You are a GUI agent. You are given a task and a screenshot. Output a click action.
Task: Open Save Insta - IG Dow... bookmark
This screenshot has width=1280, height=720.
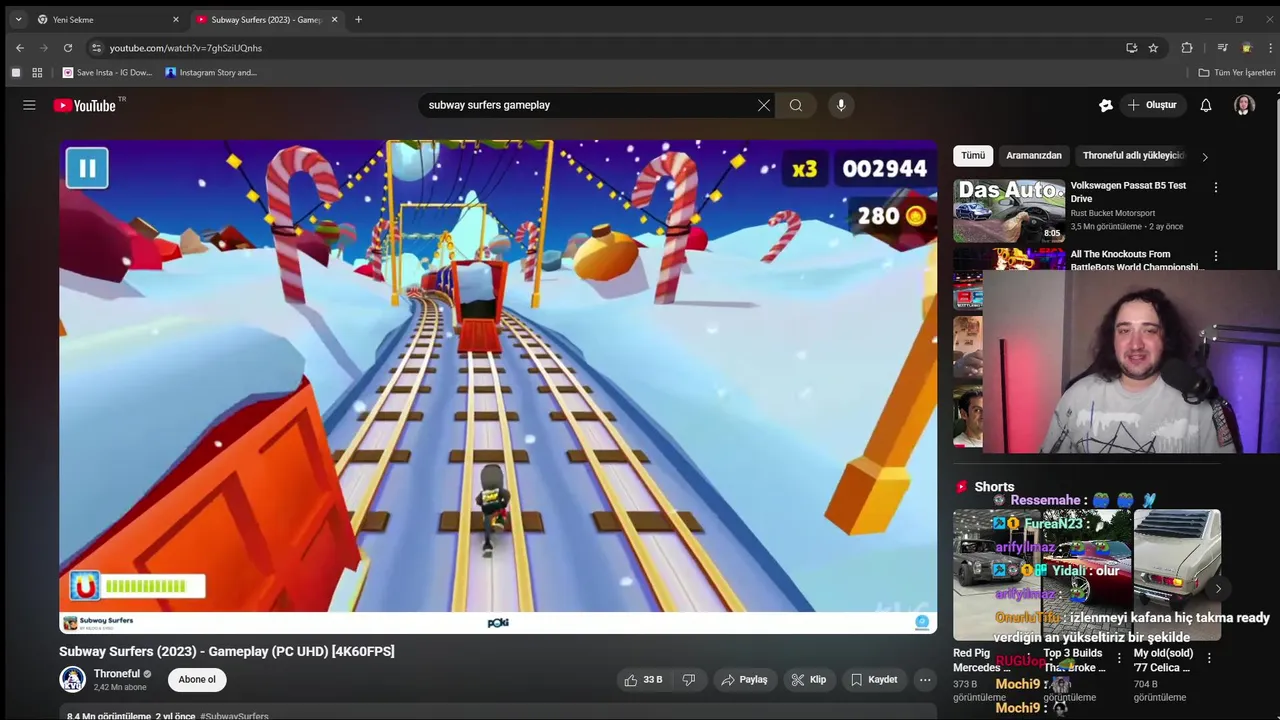(x=108, y=73)
